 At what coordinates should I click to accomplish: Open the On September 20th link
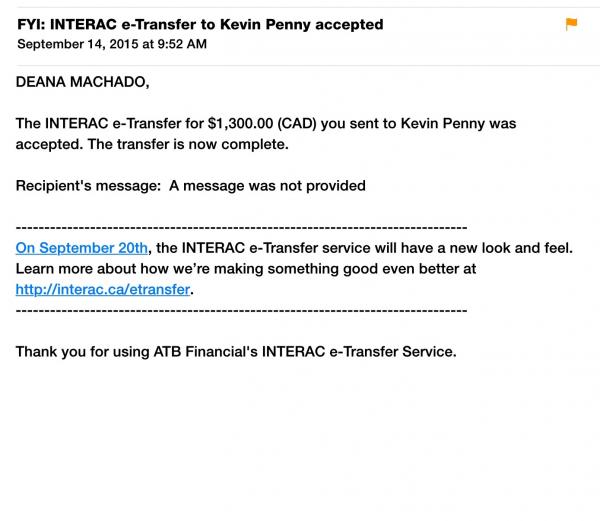pos(82,248)
